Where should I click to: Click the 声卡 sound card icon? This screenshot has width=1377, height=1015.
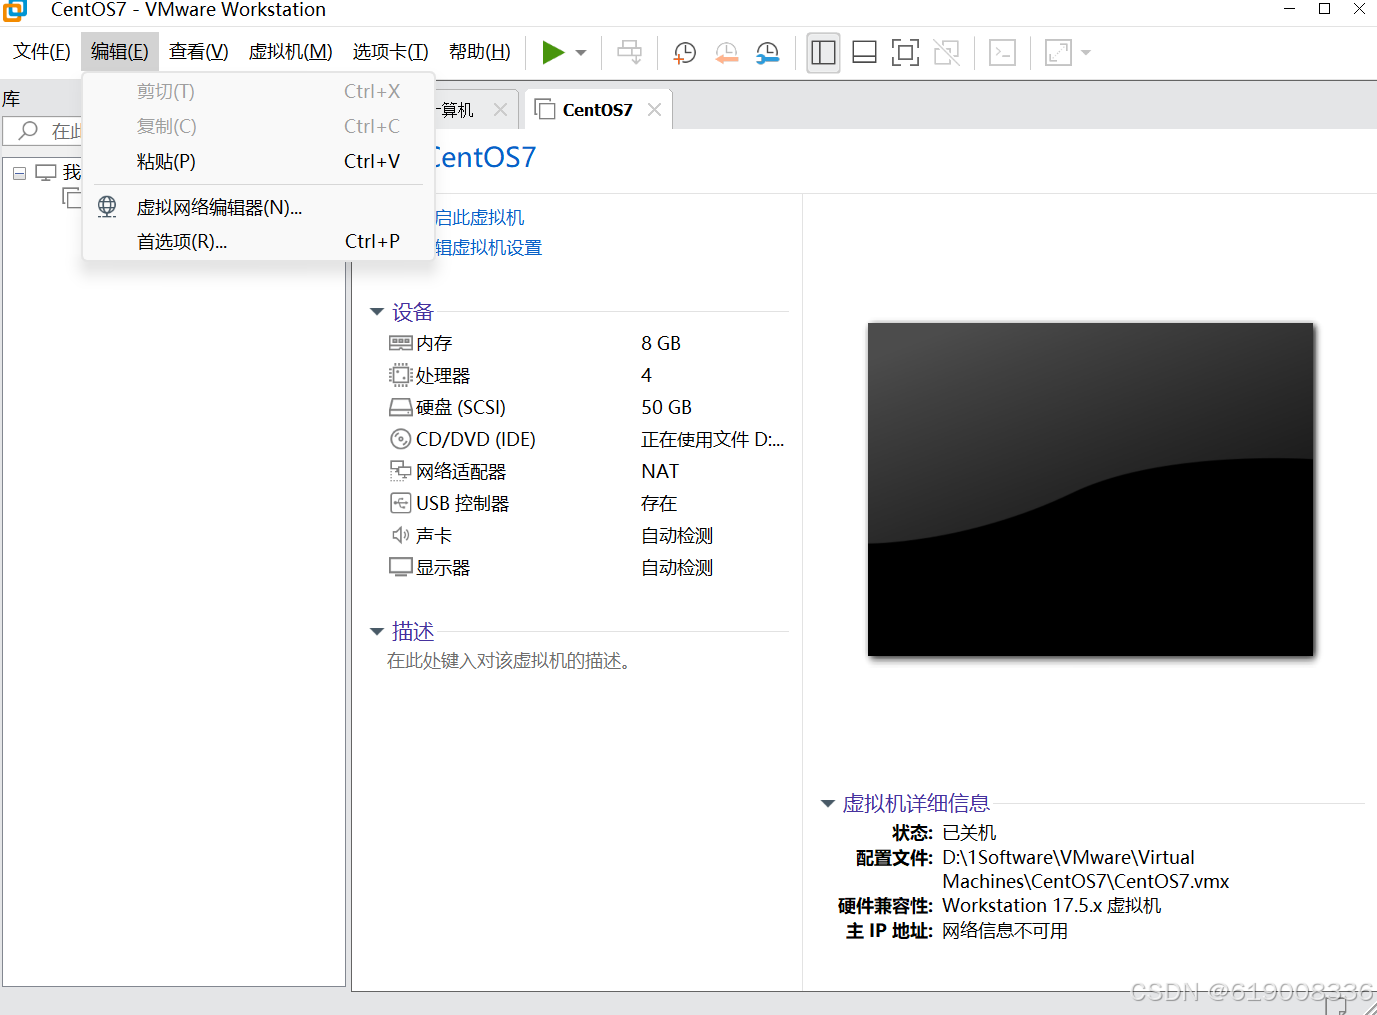coord(400,535)
